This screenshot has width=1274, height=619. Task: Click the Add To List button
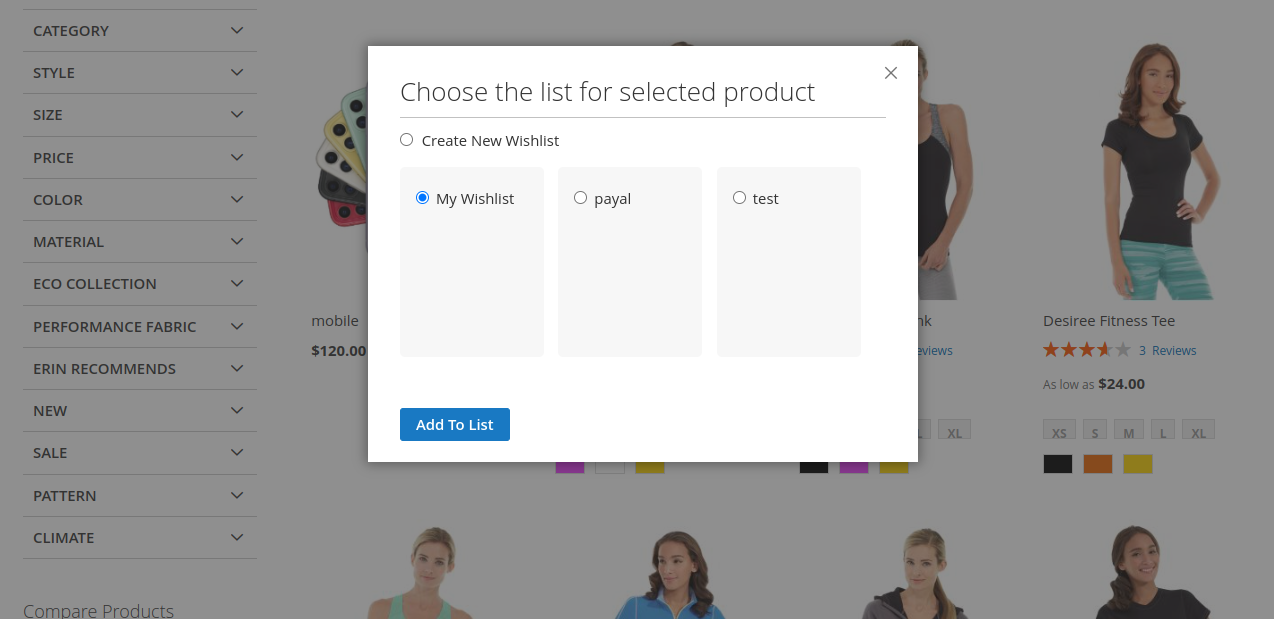(455, 424)
